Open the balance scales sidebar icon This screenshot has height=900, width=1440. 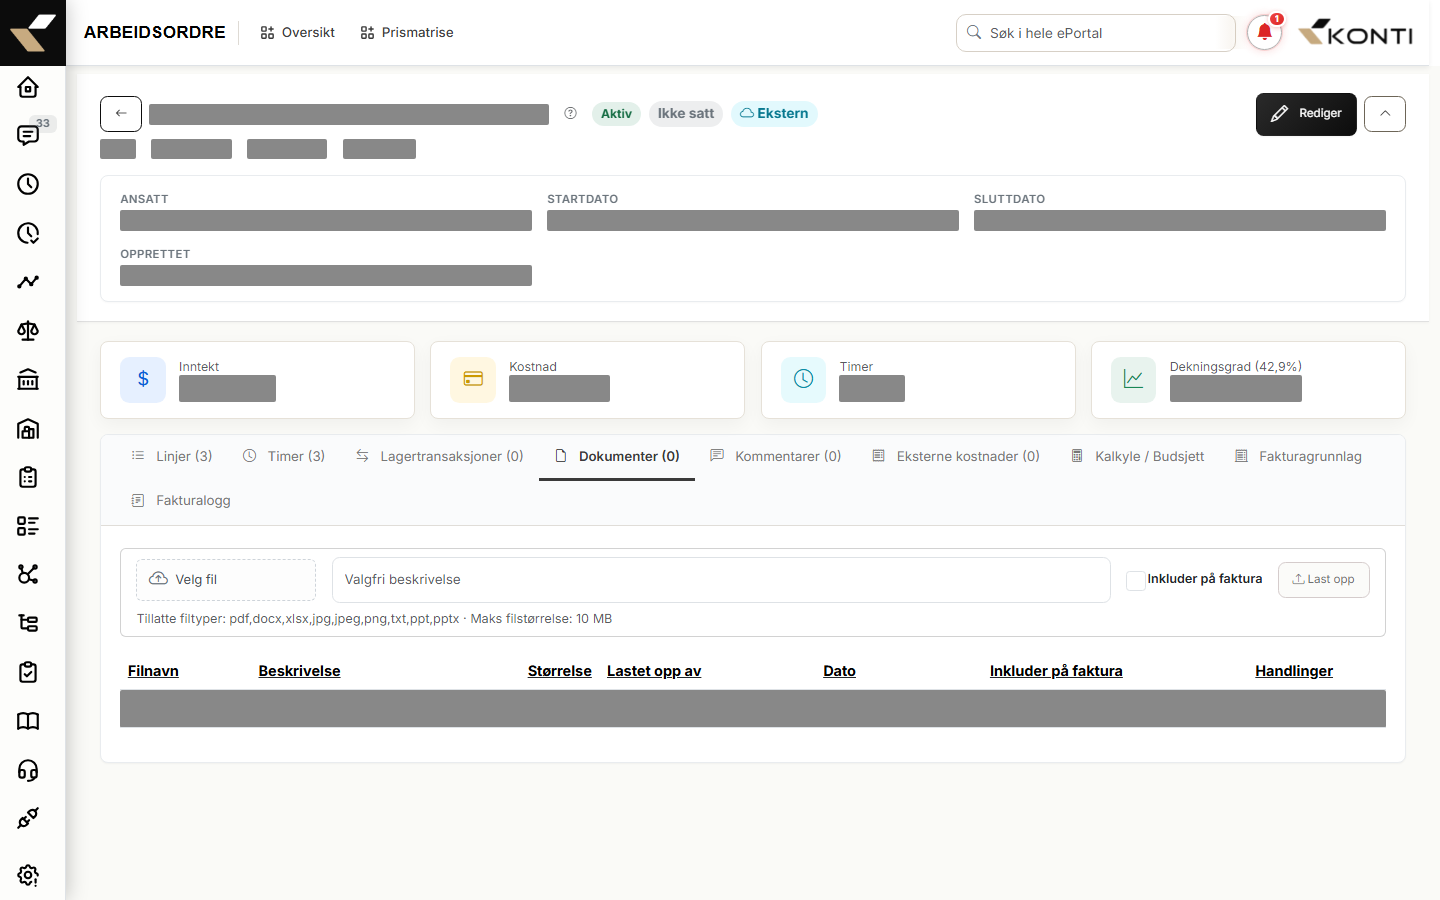[28, 331]
